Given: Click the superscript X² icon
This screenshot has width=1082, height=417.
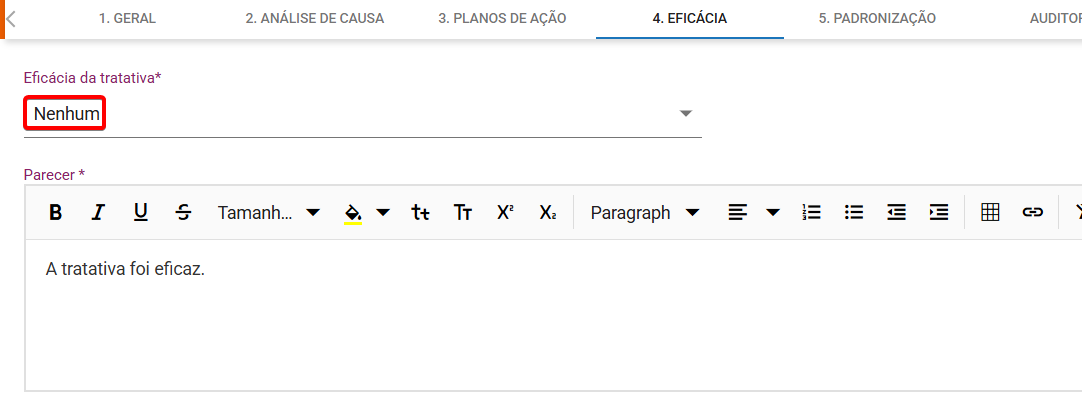Looking at the screenshot, I should (x=505, y=213).
